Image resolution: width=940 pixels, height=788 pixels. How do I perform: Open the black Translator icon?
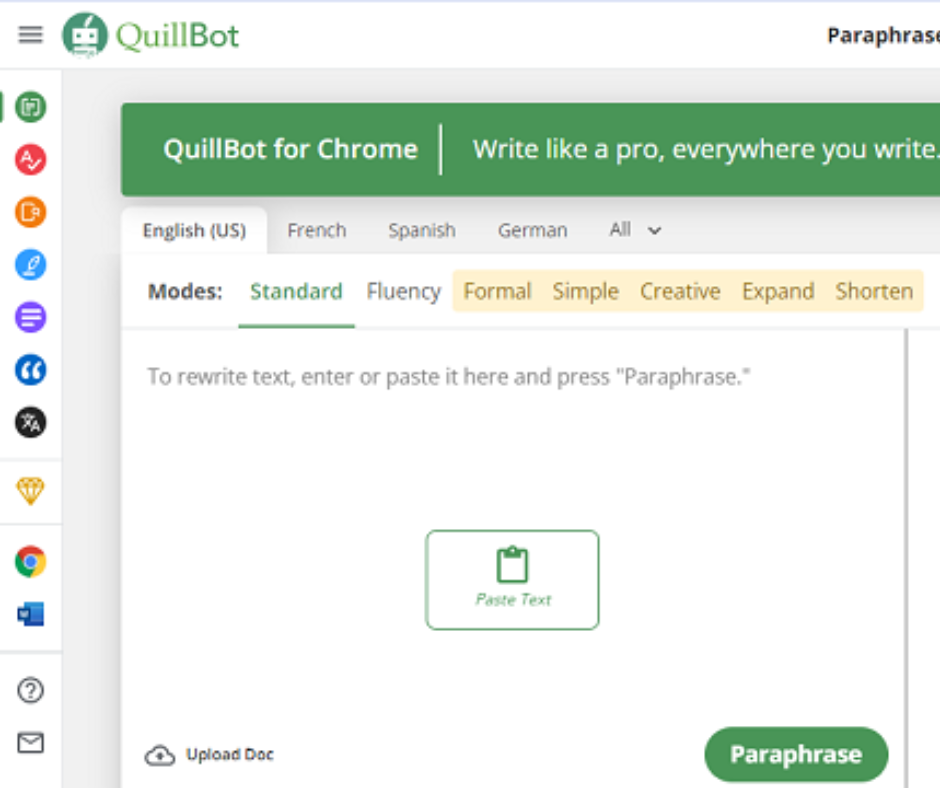[x=31, y=423]
